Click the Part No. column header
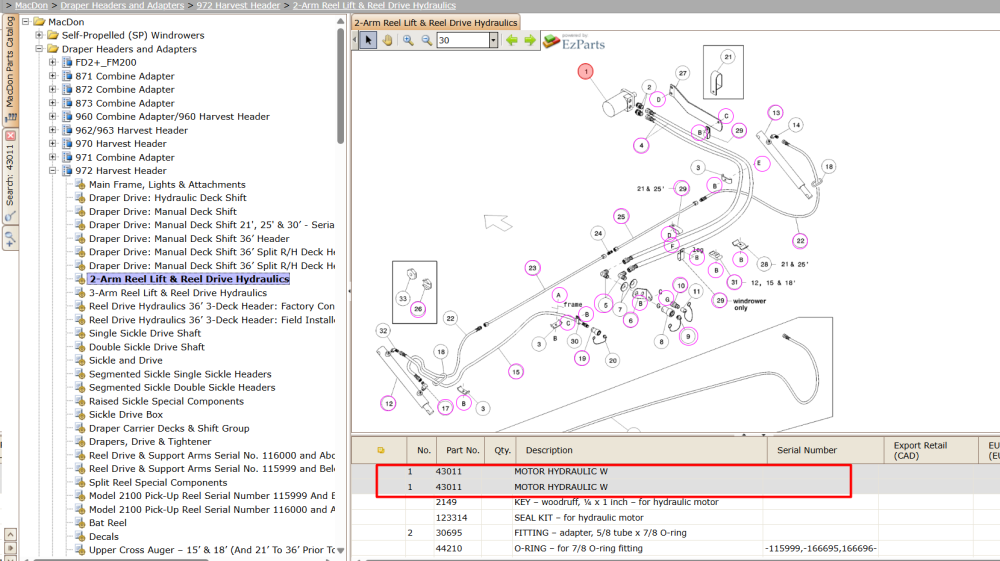1000x561 pixels. [462, 450]
